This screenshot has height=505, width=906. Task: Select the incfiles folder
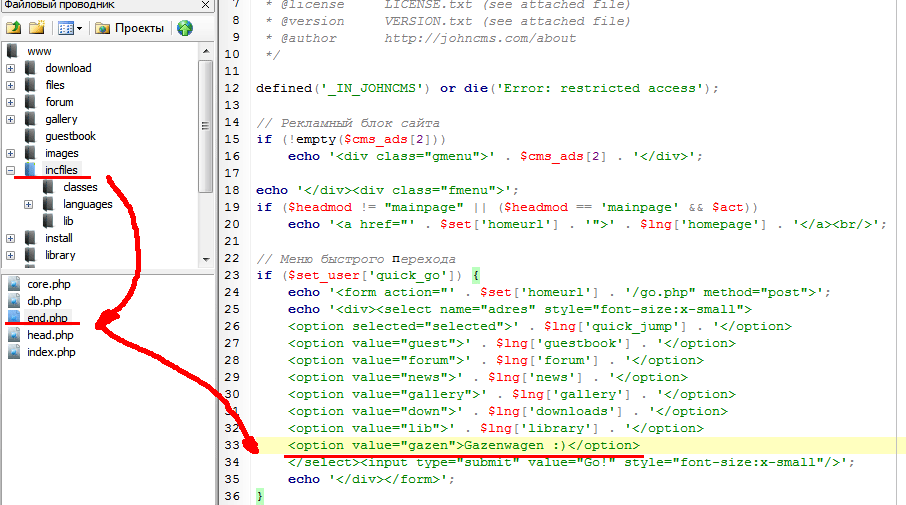click(61, 170)
